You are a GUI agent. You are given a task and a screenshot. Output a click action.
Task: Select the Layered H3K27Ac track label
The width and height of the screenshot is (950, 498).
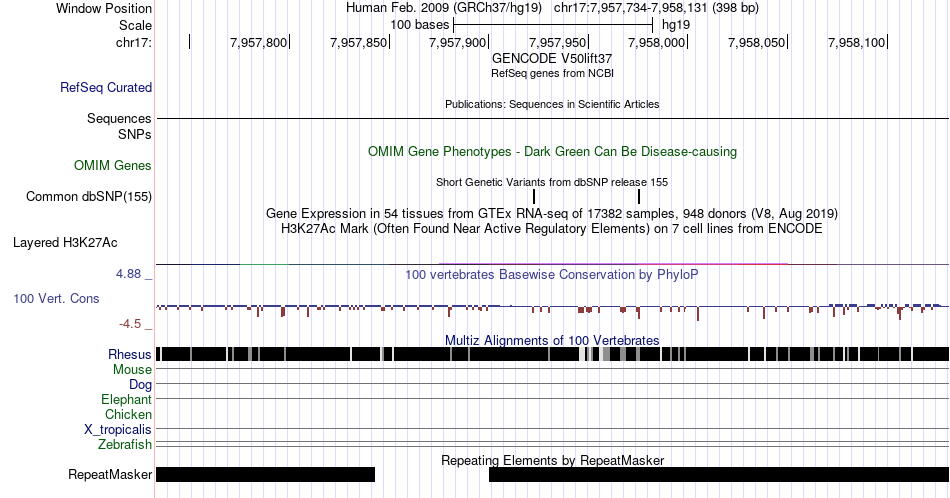coord(65,242)
